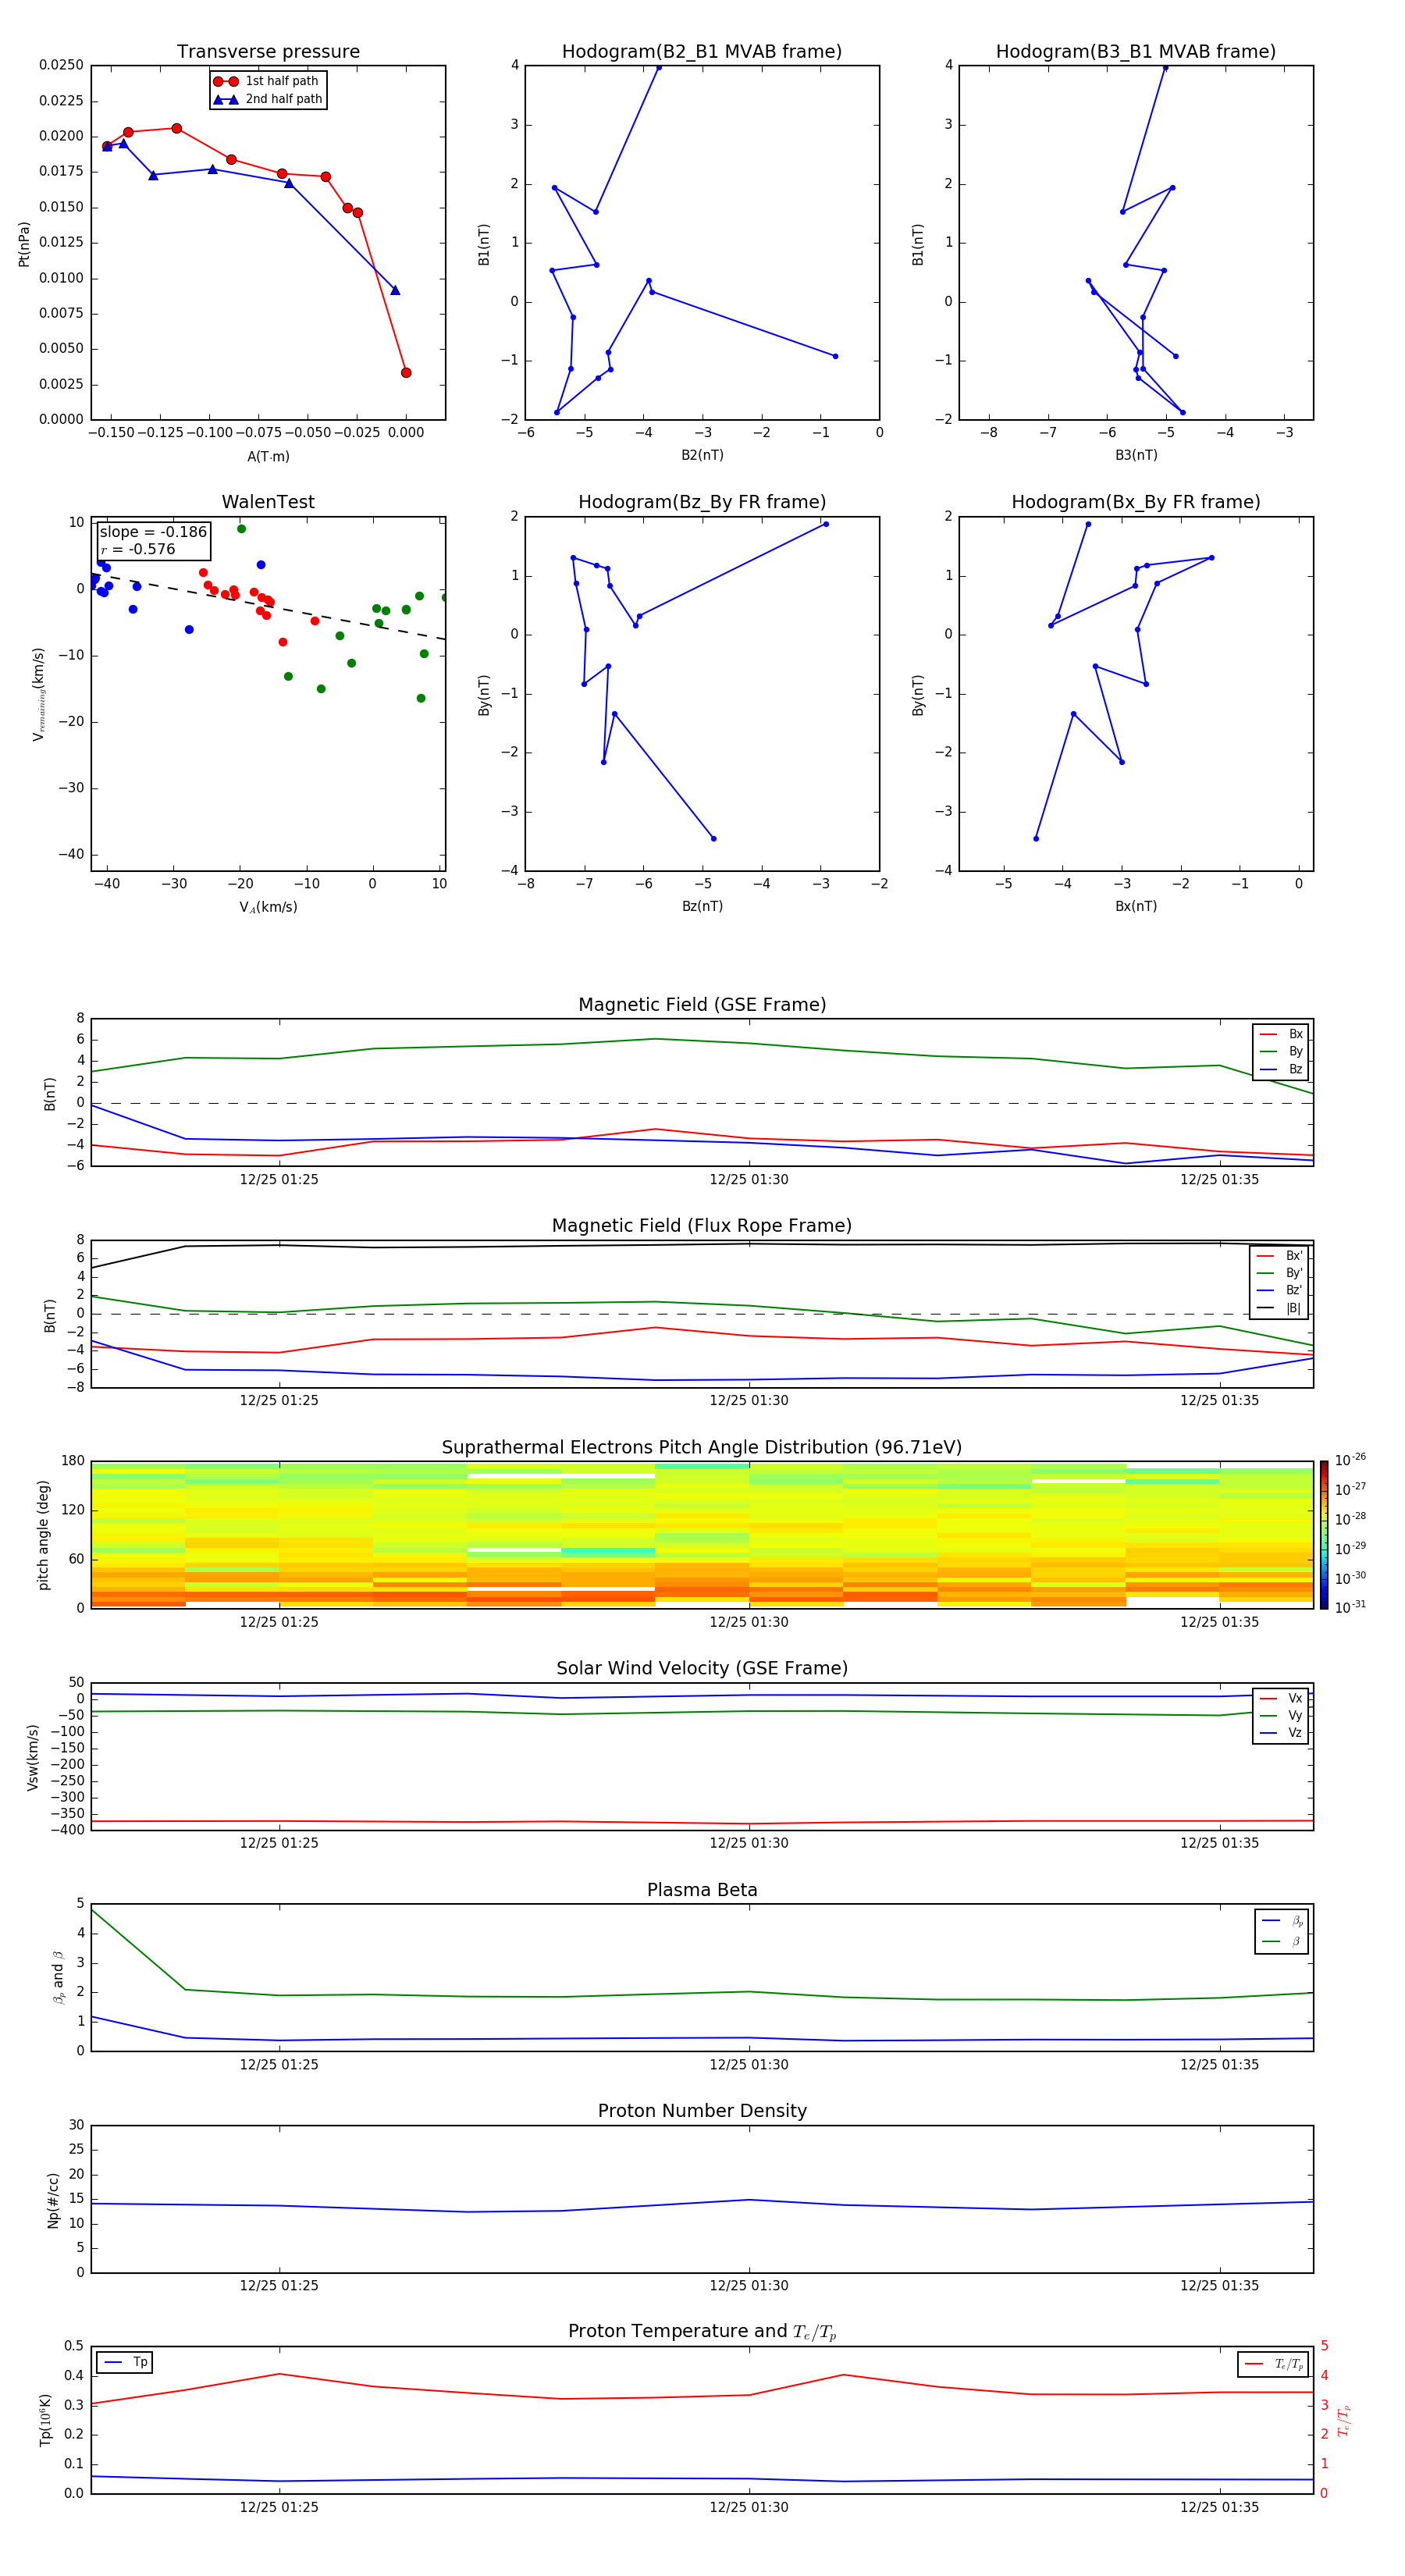Click the 'Plasma Beta' plot title
This screenshot has width=1405, height=2576.
click(x=702, y=1891)
